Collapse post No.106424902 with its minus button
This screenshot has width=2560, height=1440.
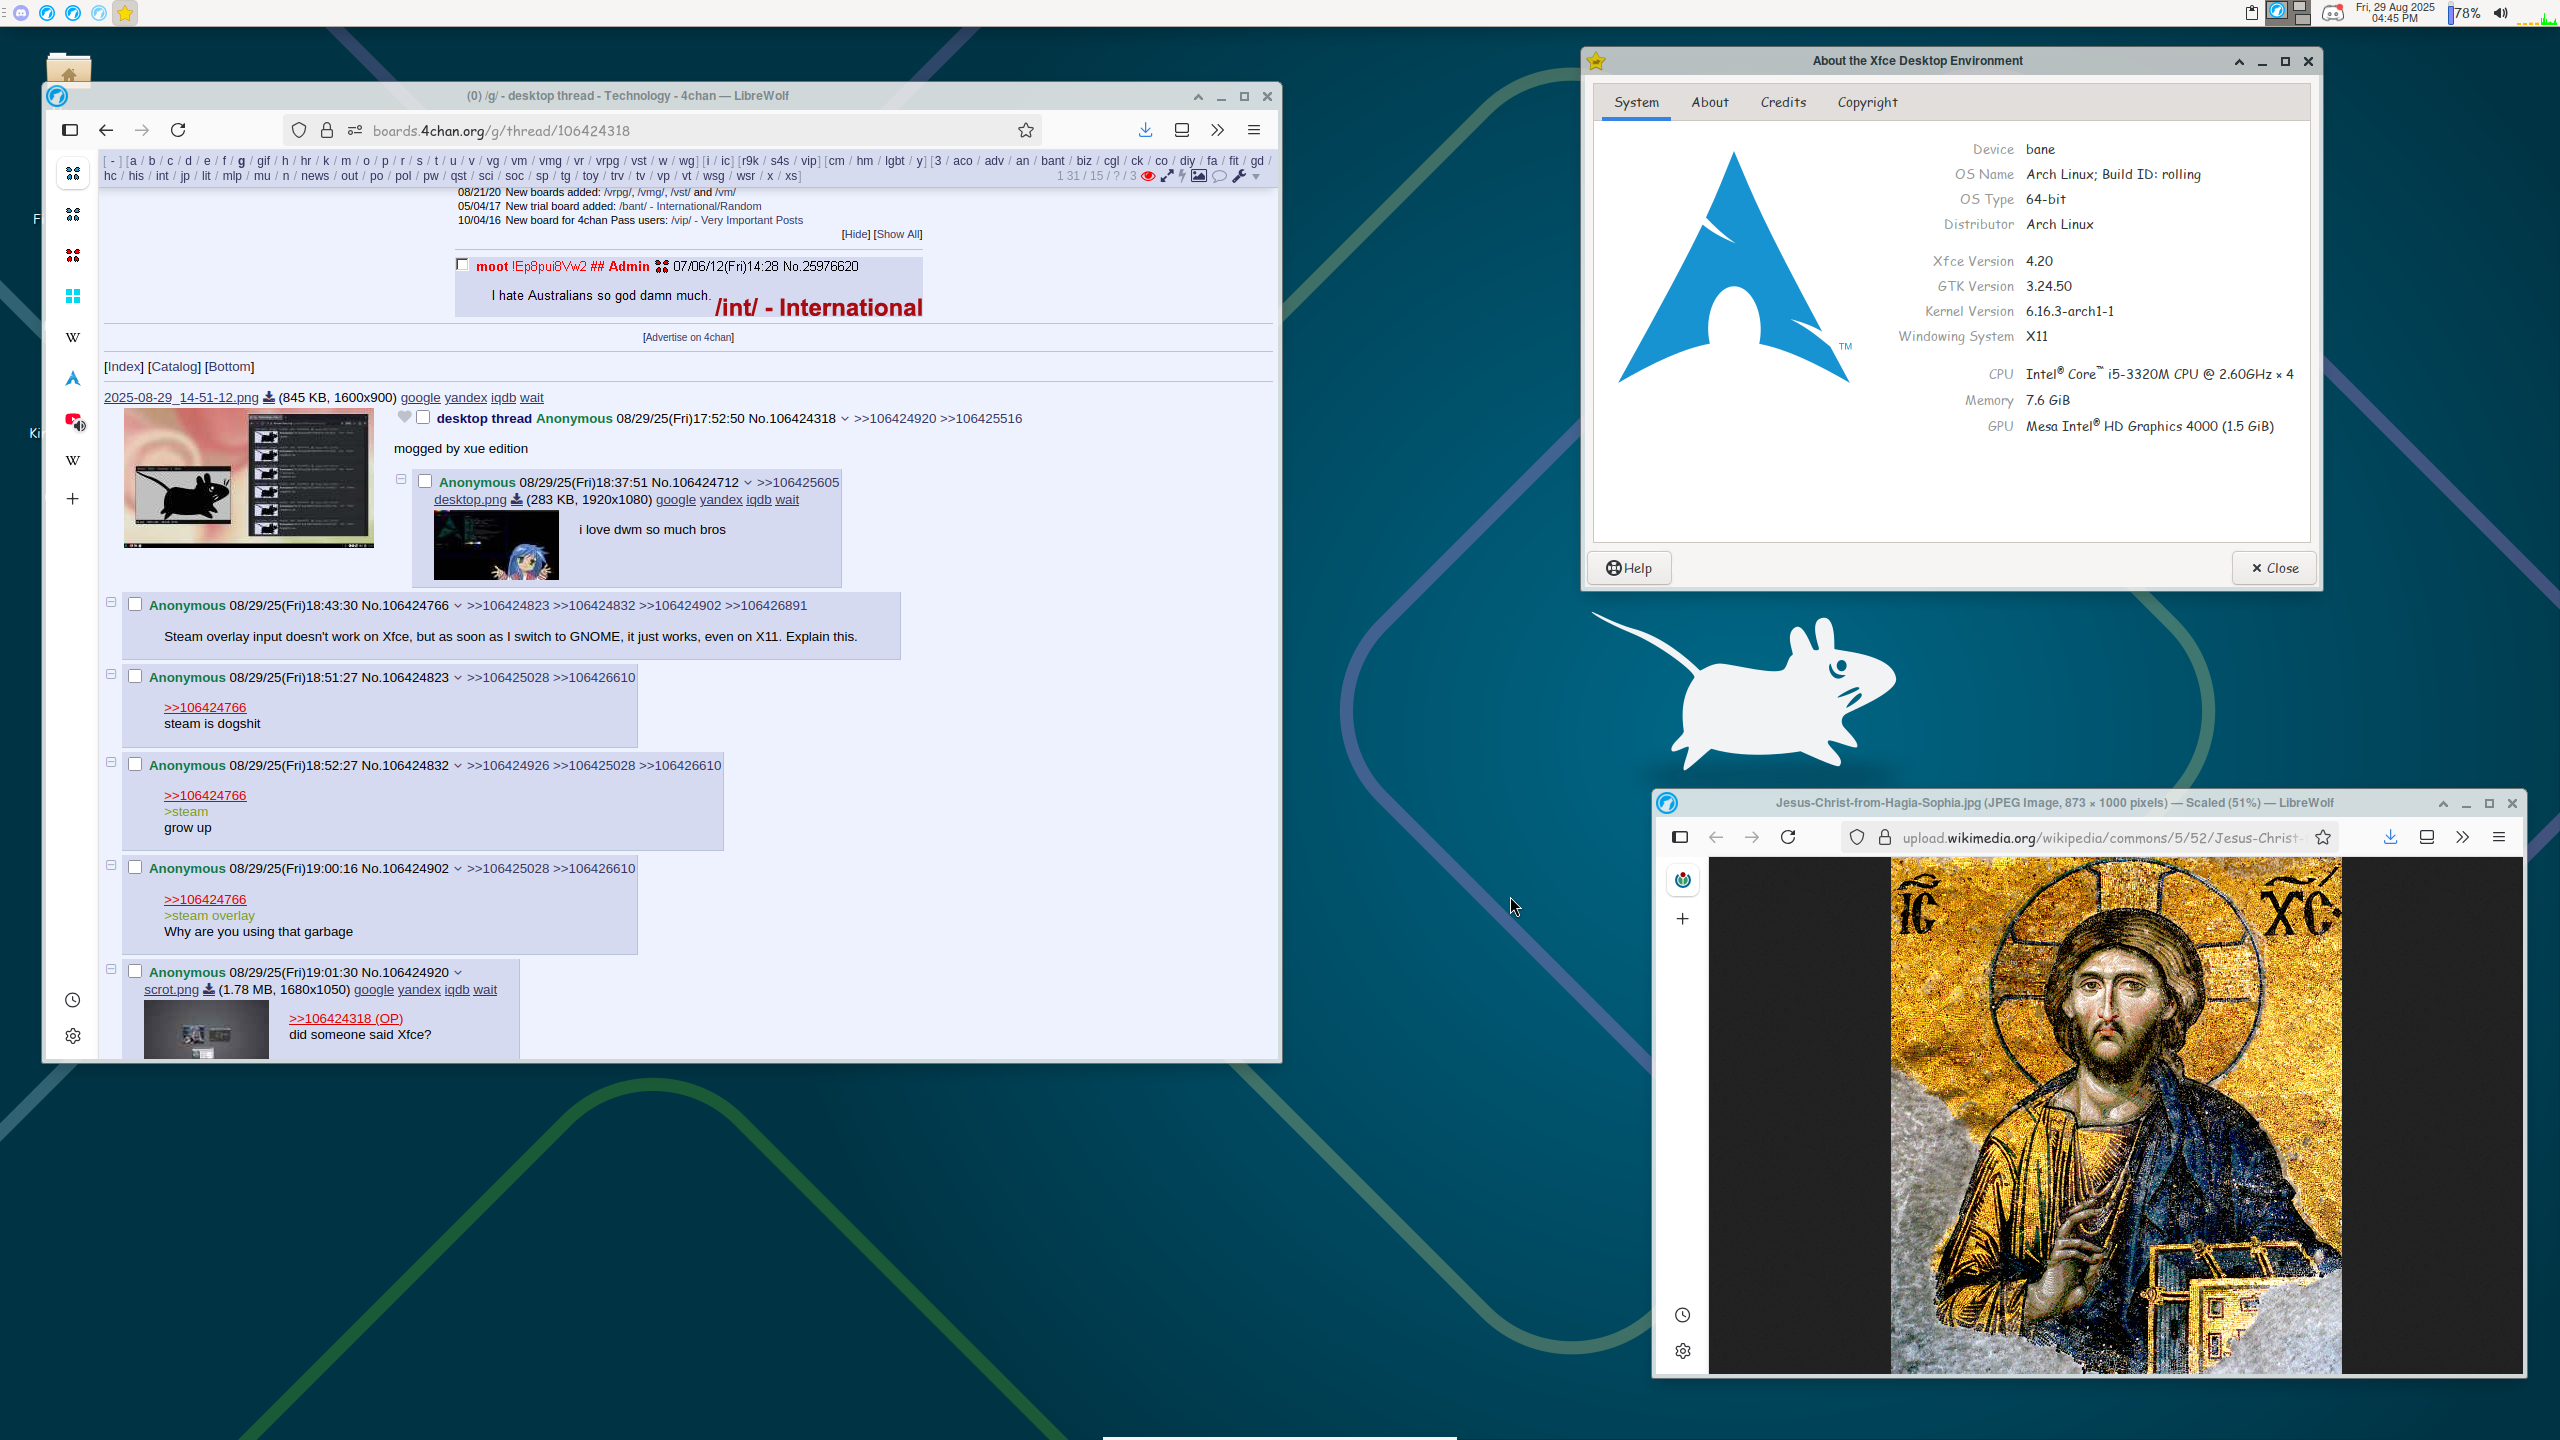pos(111,865)
